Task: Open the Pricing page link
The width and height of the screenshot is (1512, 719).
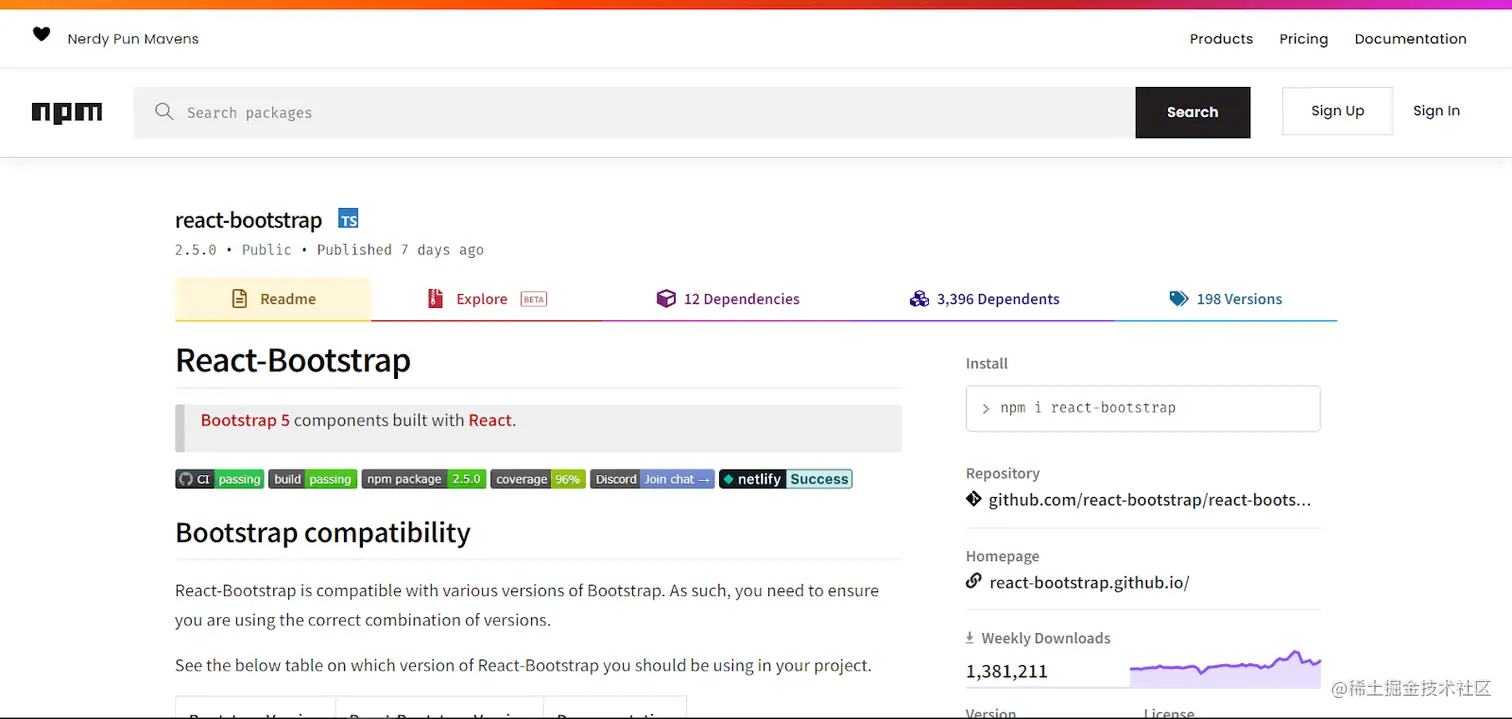Action: tap(1304, 39)
